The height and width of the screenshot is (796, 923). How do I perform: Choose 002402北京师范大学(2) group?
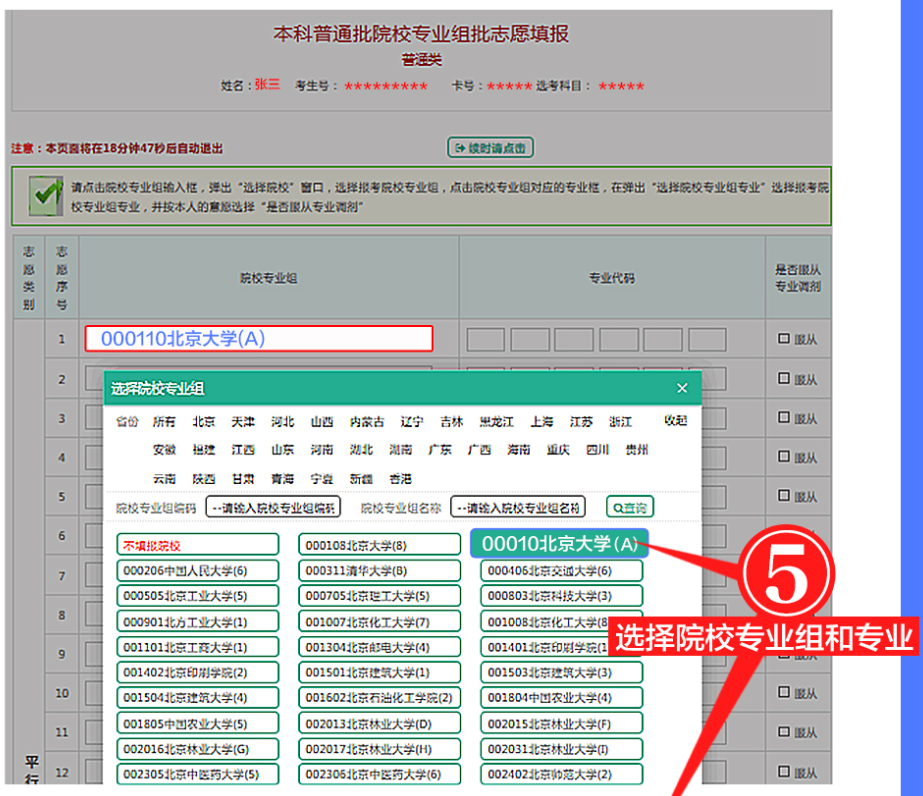[562, 774]
